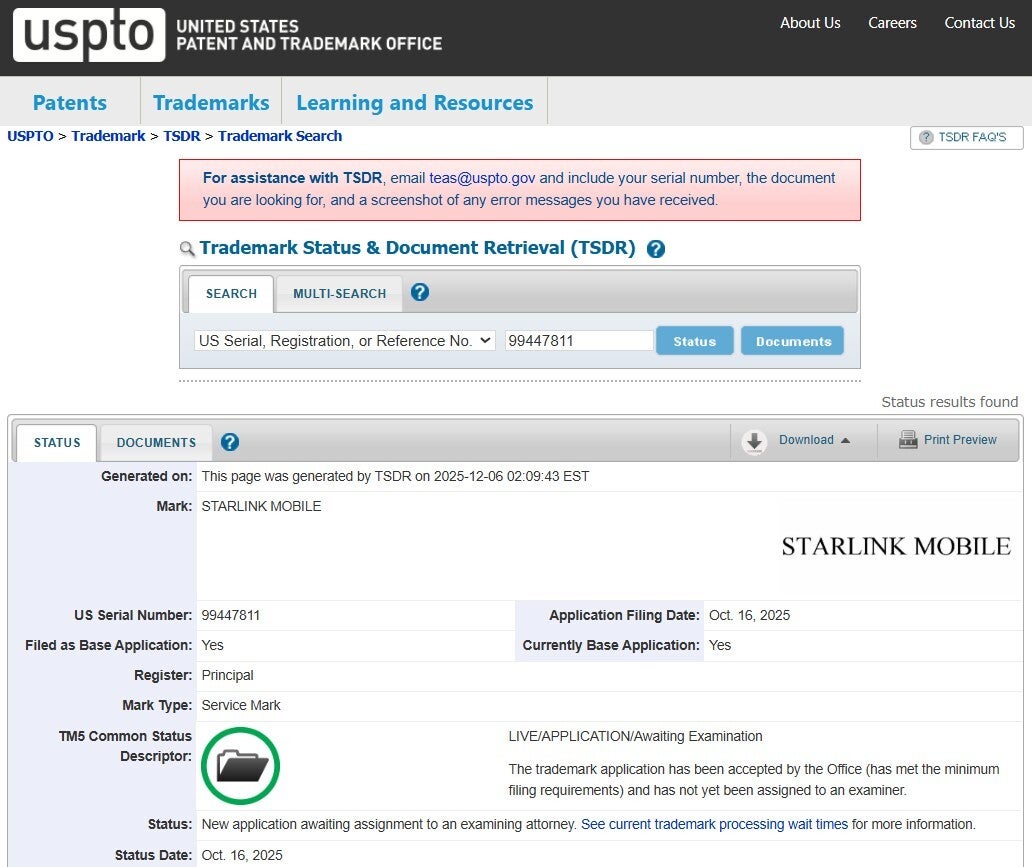Image resolution: width=1032 pixels, height=867 pixels.
Task: Click the magnifying glass beside the TSDR heading
Action: click(x=188, y=247)
